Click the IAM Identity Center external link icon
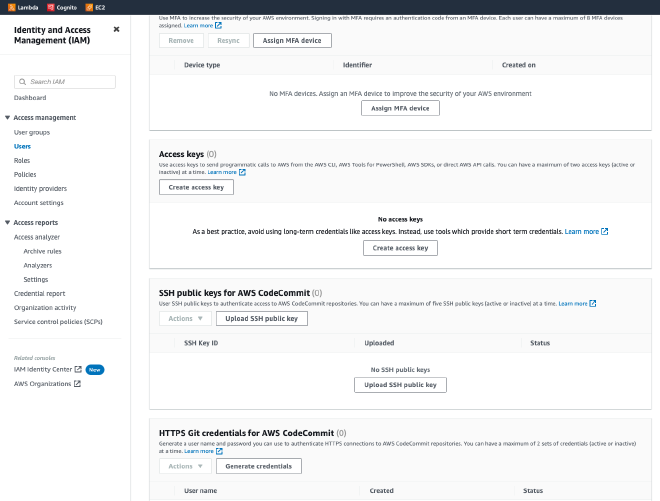 [x=78, y=369]
